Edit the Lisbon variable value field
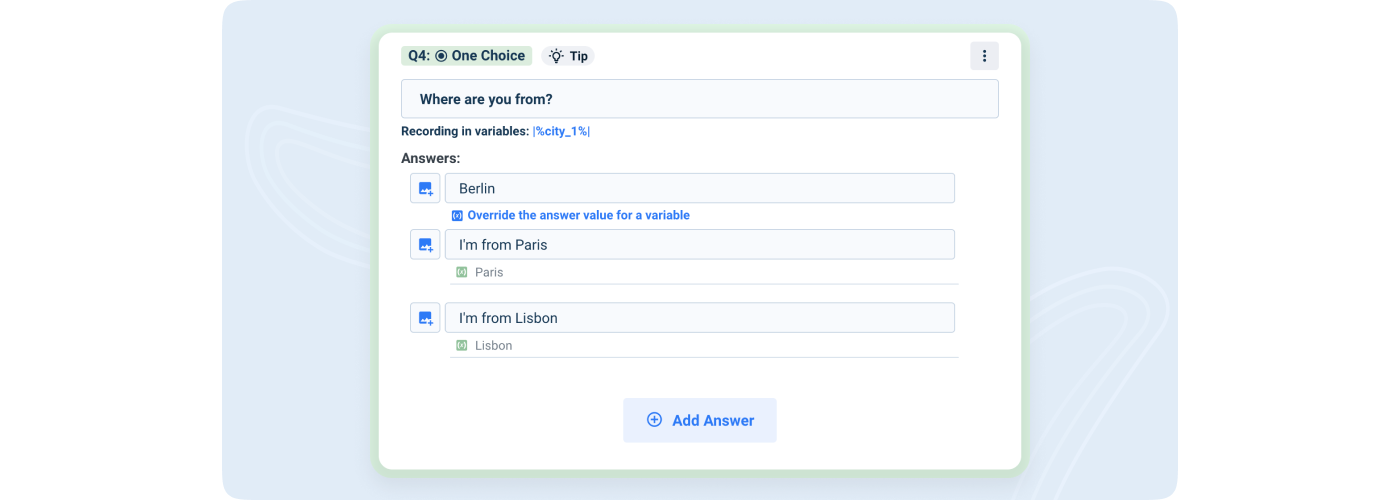1400x500 pixels. (704, 345)
